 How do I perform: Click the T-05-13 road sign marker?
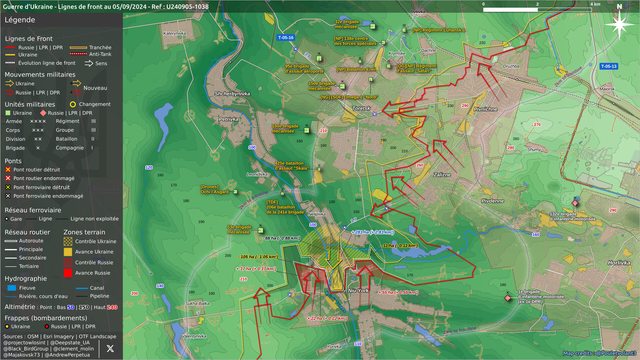click(608, 66)
